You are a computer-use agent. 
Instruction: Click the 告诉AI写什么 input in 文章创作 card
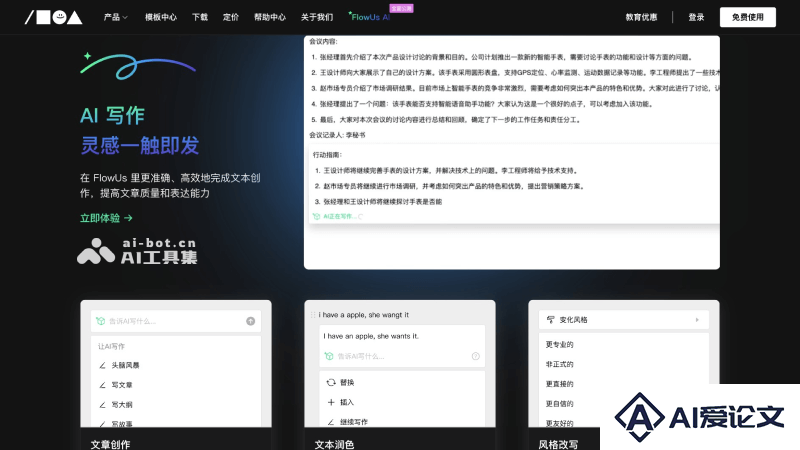pyautogui.click(x=176, y=321)
